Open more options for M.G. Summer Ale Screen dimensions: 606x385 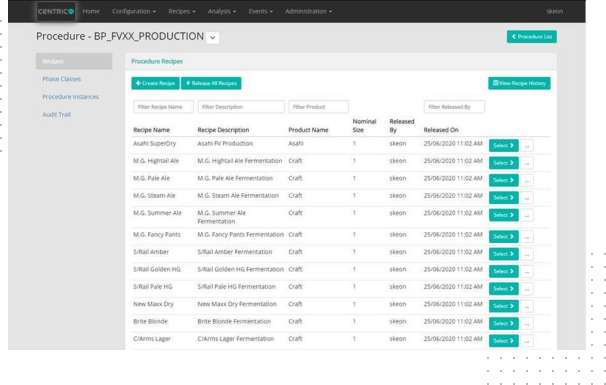(x=527, y=215)
